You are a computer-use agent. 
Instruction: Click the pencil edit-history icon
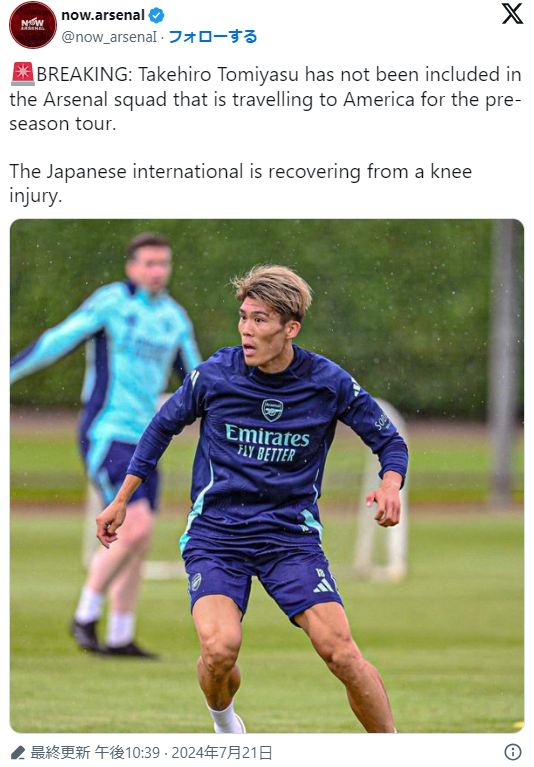(x=18, y=752)
